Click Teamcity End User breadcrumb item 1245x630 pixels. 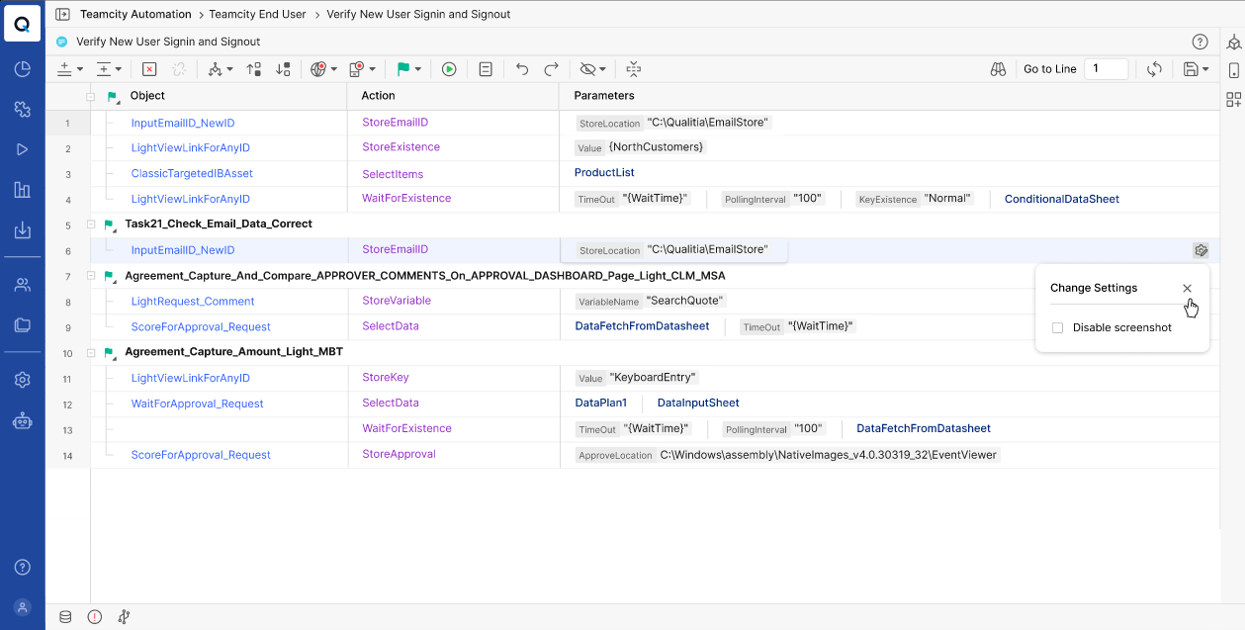[x=266, y=15]
